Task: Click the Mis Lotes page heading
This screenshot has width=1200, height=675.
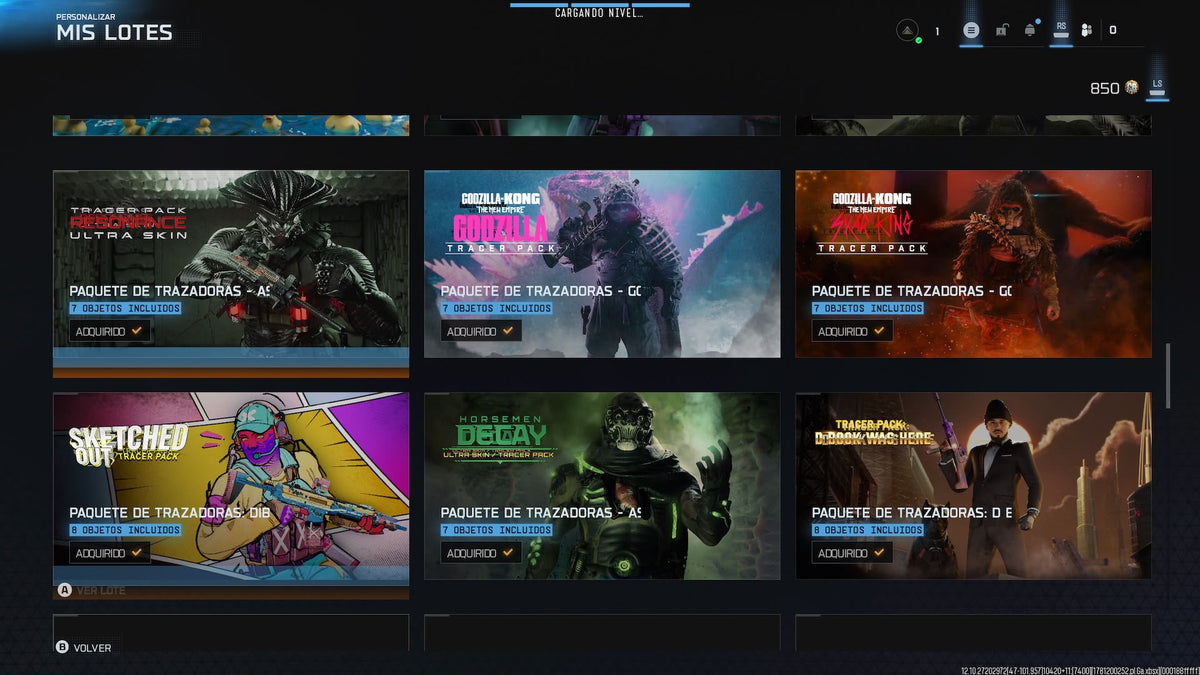Action: tap(114, 32)
